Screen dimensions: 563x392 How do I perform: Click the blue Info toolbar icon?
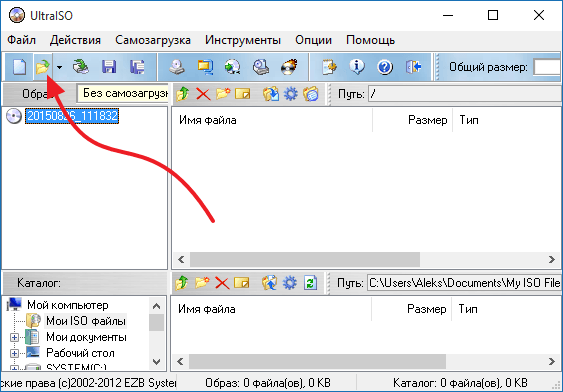click(357, 67)
